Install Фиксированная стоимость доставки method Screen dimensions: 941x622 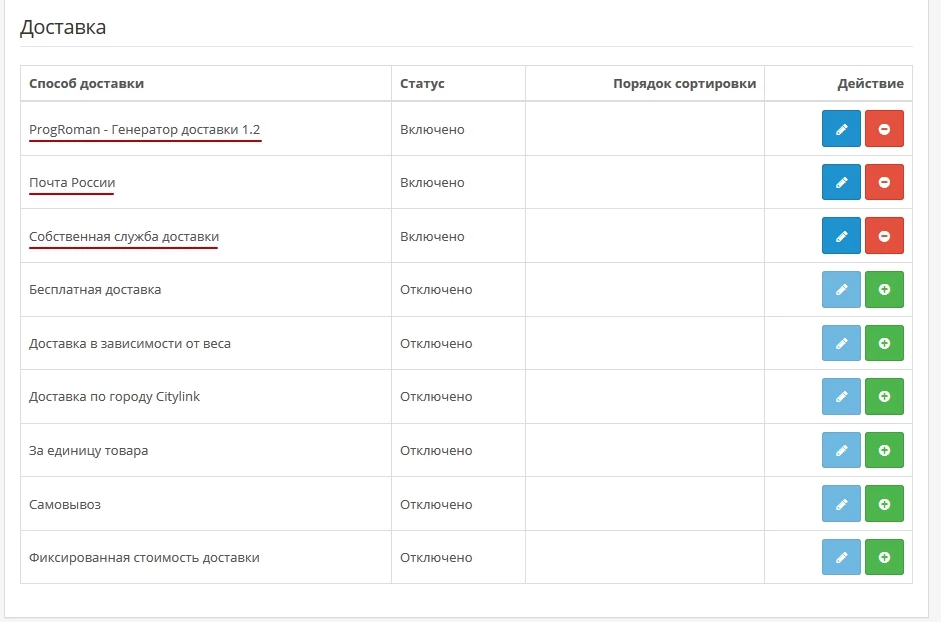point(884,557)
